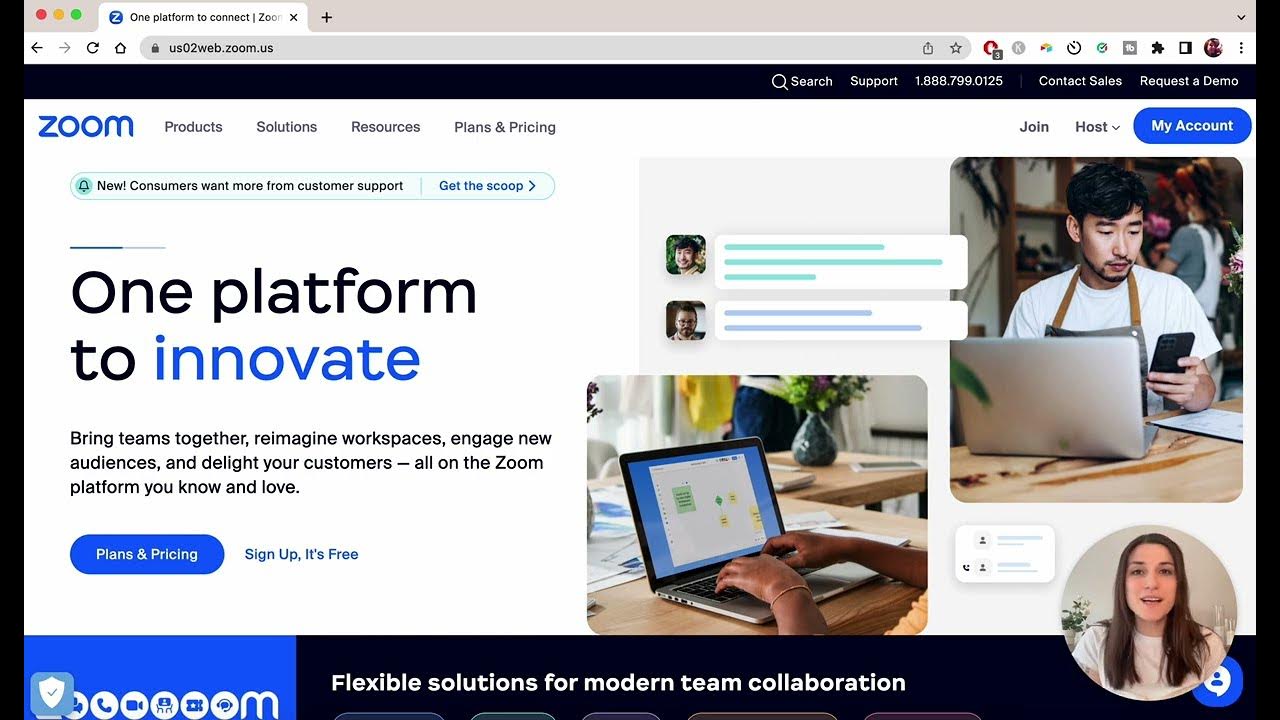Click the contact center chat icon in banner

[224, 705]
